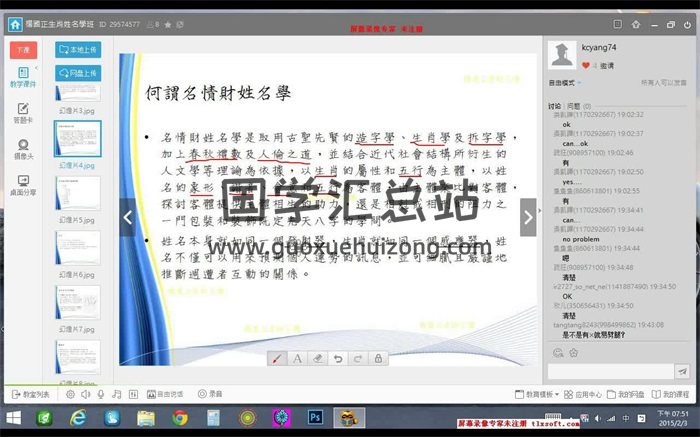Click the 本地上传 local upload button
700x437 pixels.
pyautogui.click(x=78, y=50)
